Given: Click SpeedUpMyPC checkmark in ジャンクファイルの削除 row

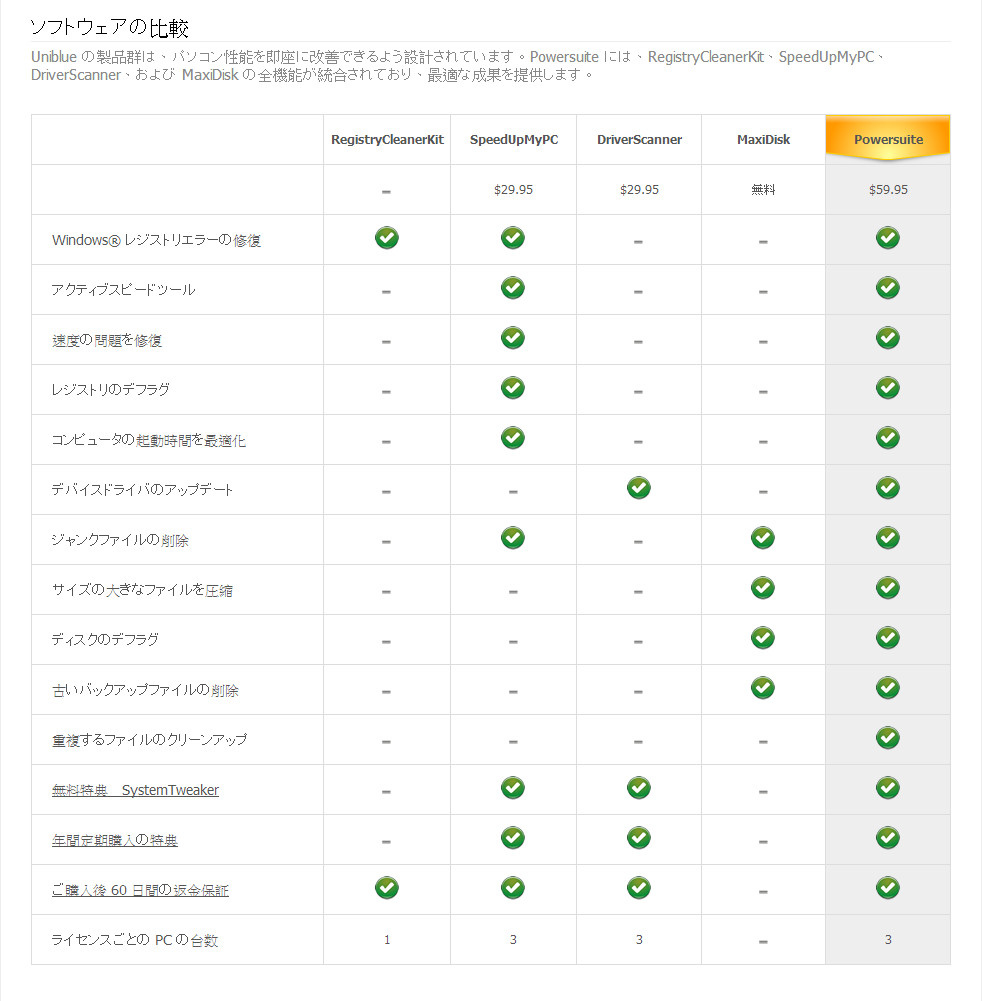Looking at the screenshot, I should tap(513, 538).
